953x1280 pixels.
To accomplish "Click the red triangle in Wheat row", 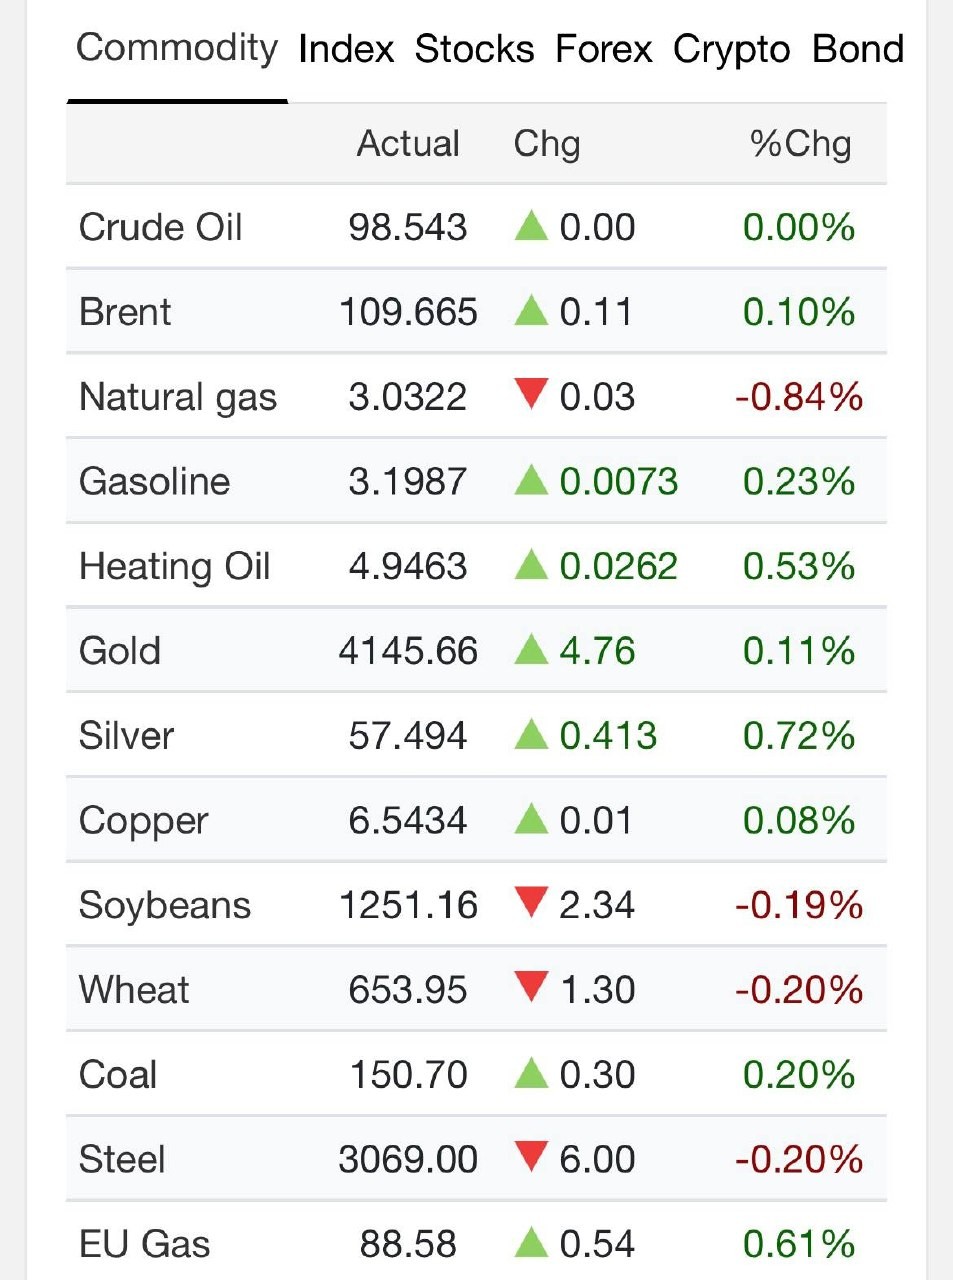I will click(531, 987).
